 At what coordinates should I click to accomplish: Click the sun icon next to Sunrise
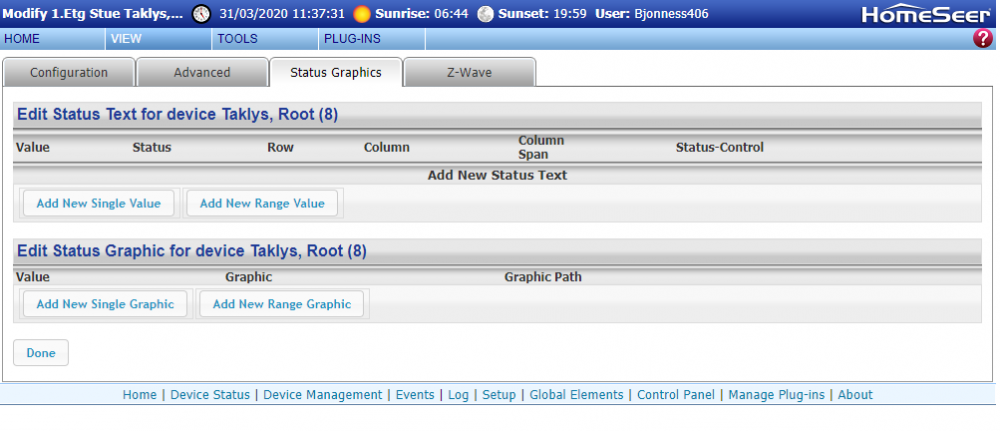(x=362, y=14)
